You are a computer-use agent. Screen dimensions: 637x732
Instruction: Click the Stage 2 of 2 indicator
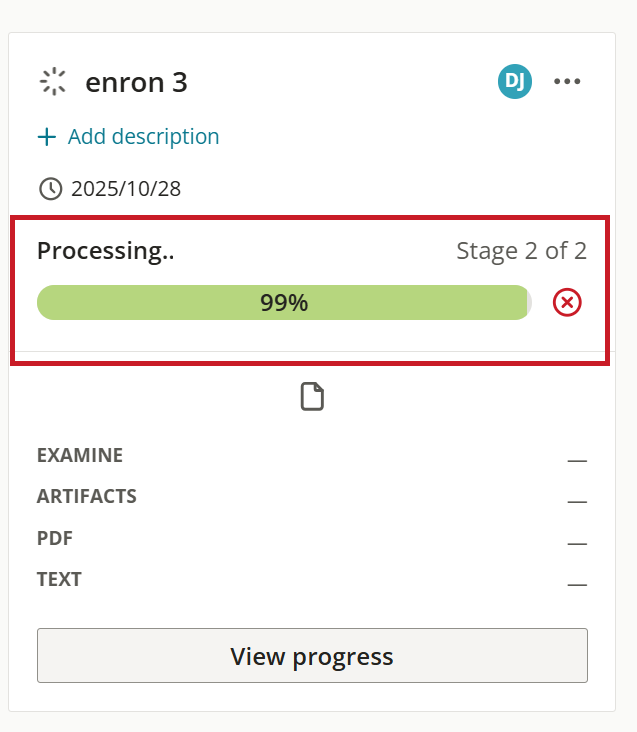pos(521,251)
